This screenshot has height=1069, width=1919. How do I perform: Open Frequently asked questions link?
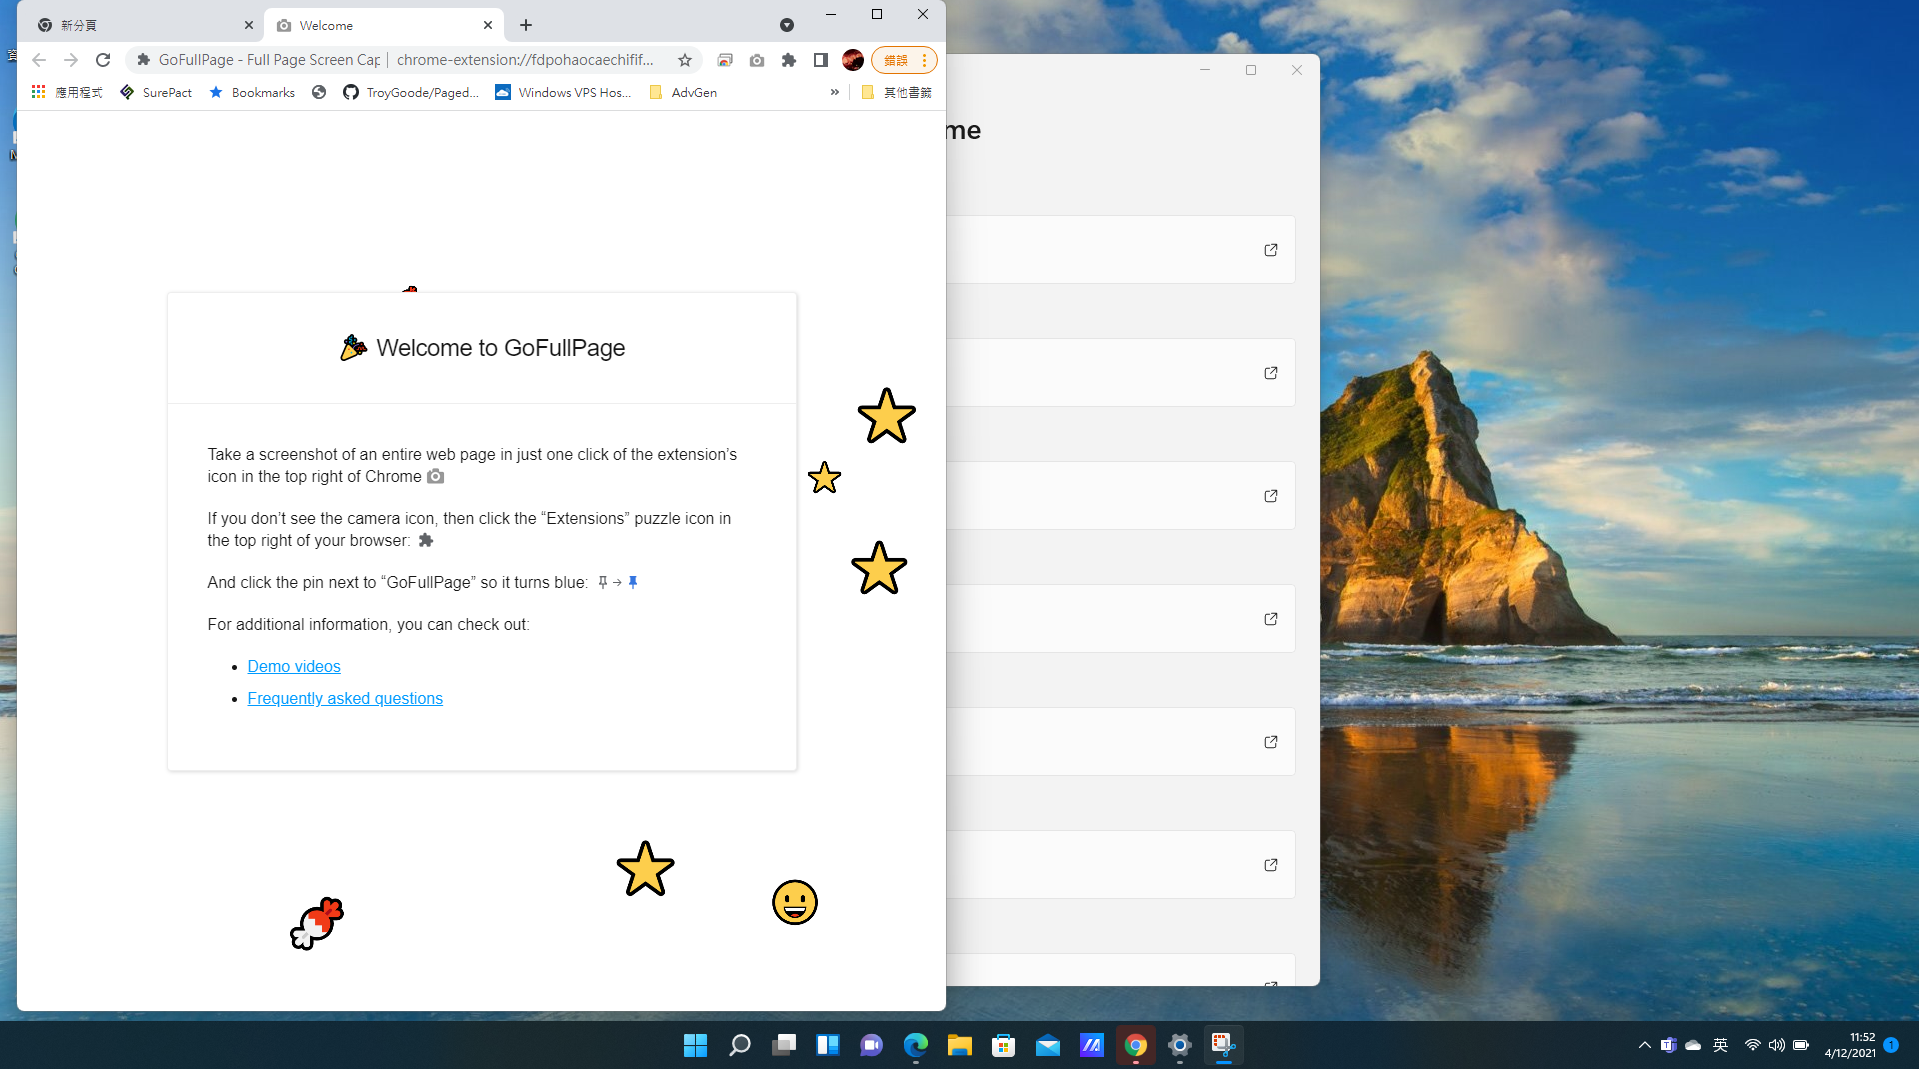pyautogui.click(x=345, y=698)
